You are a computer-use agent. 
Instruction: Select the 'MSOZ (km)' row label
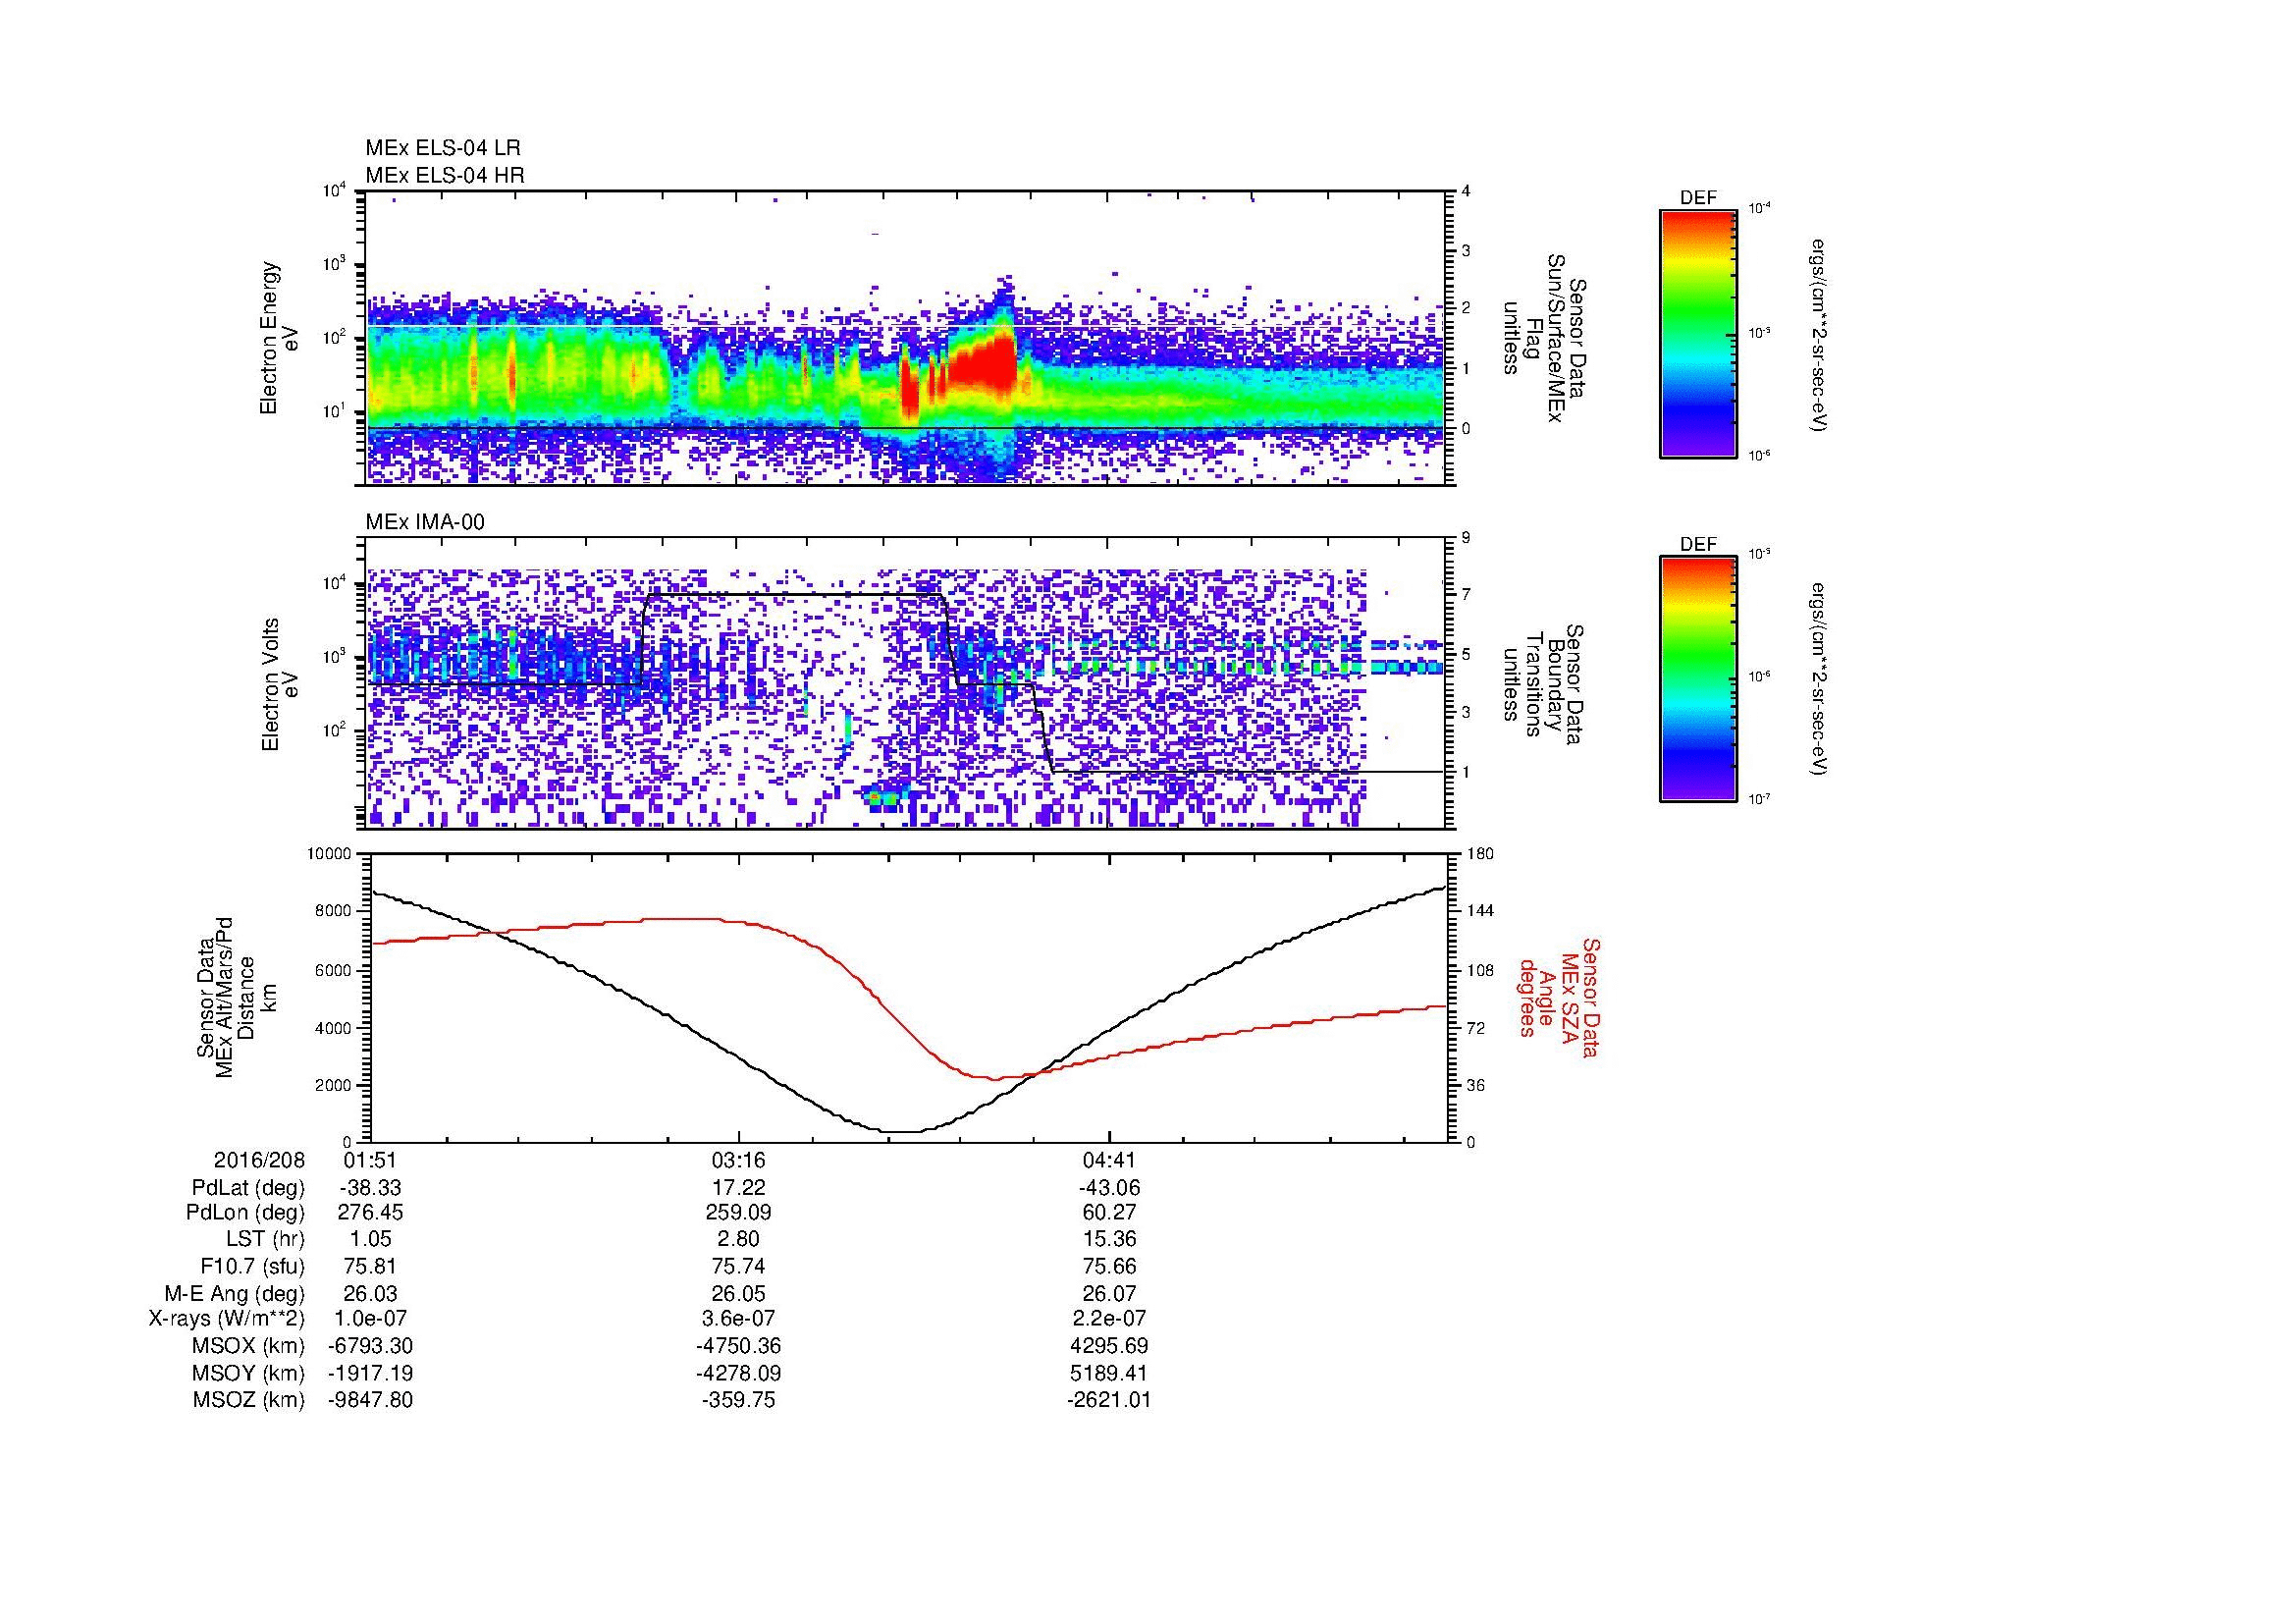(x=248, y=1400)
